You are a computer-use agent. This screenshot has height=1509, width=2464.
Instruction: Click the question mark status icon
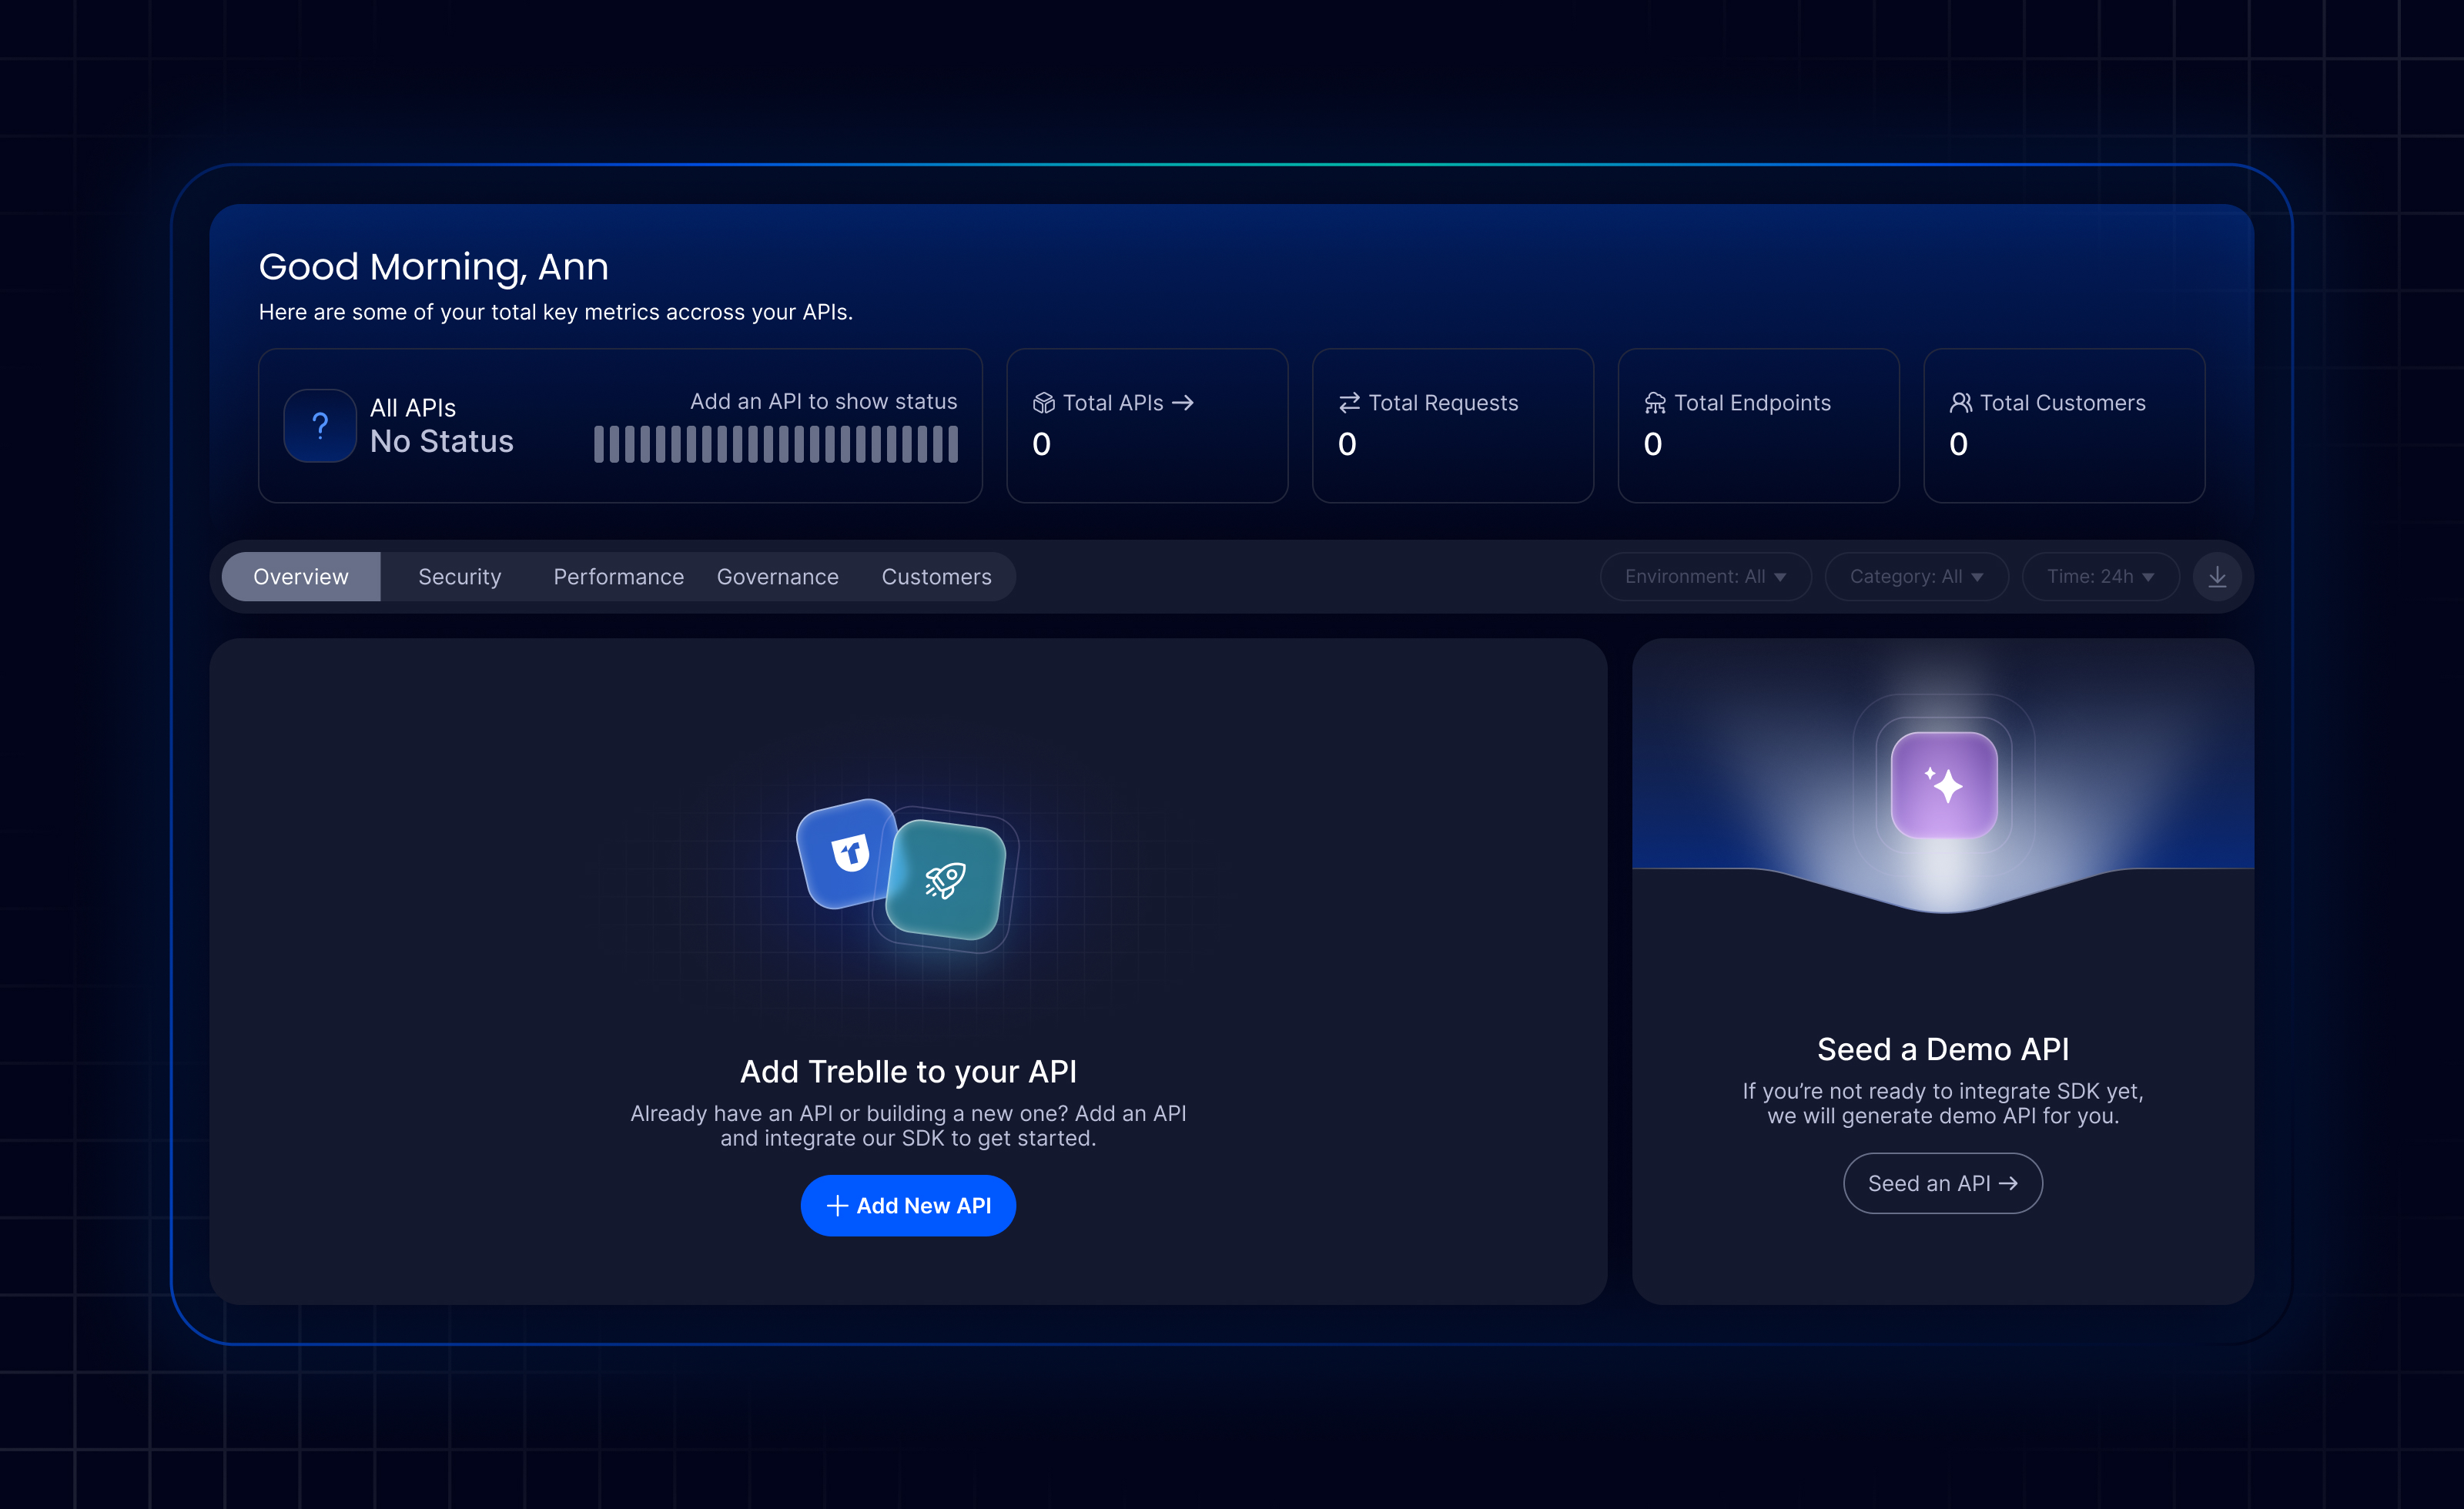tap(320, 426)
